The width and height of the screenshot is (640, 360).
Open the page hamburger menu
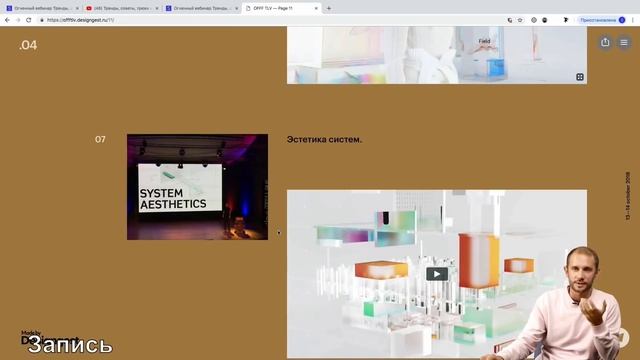[x=624, y=42]
